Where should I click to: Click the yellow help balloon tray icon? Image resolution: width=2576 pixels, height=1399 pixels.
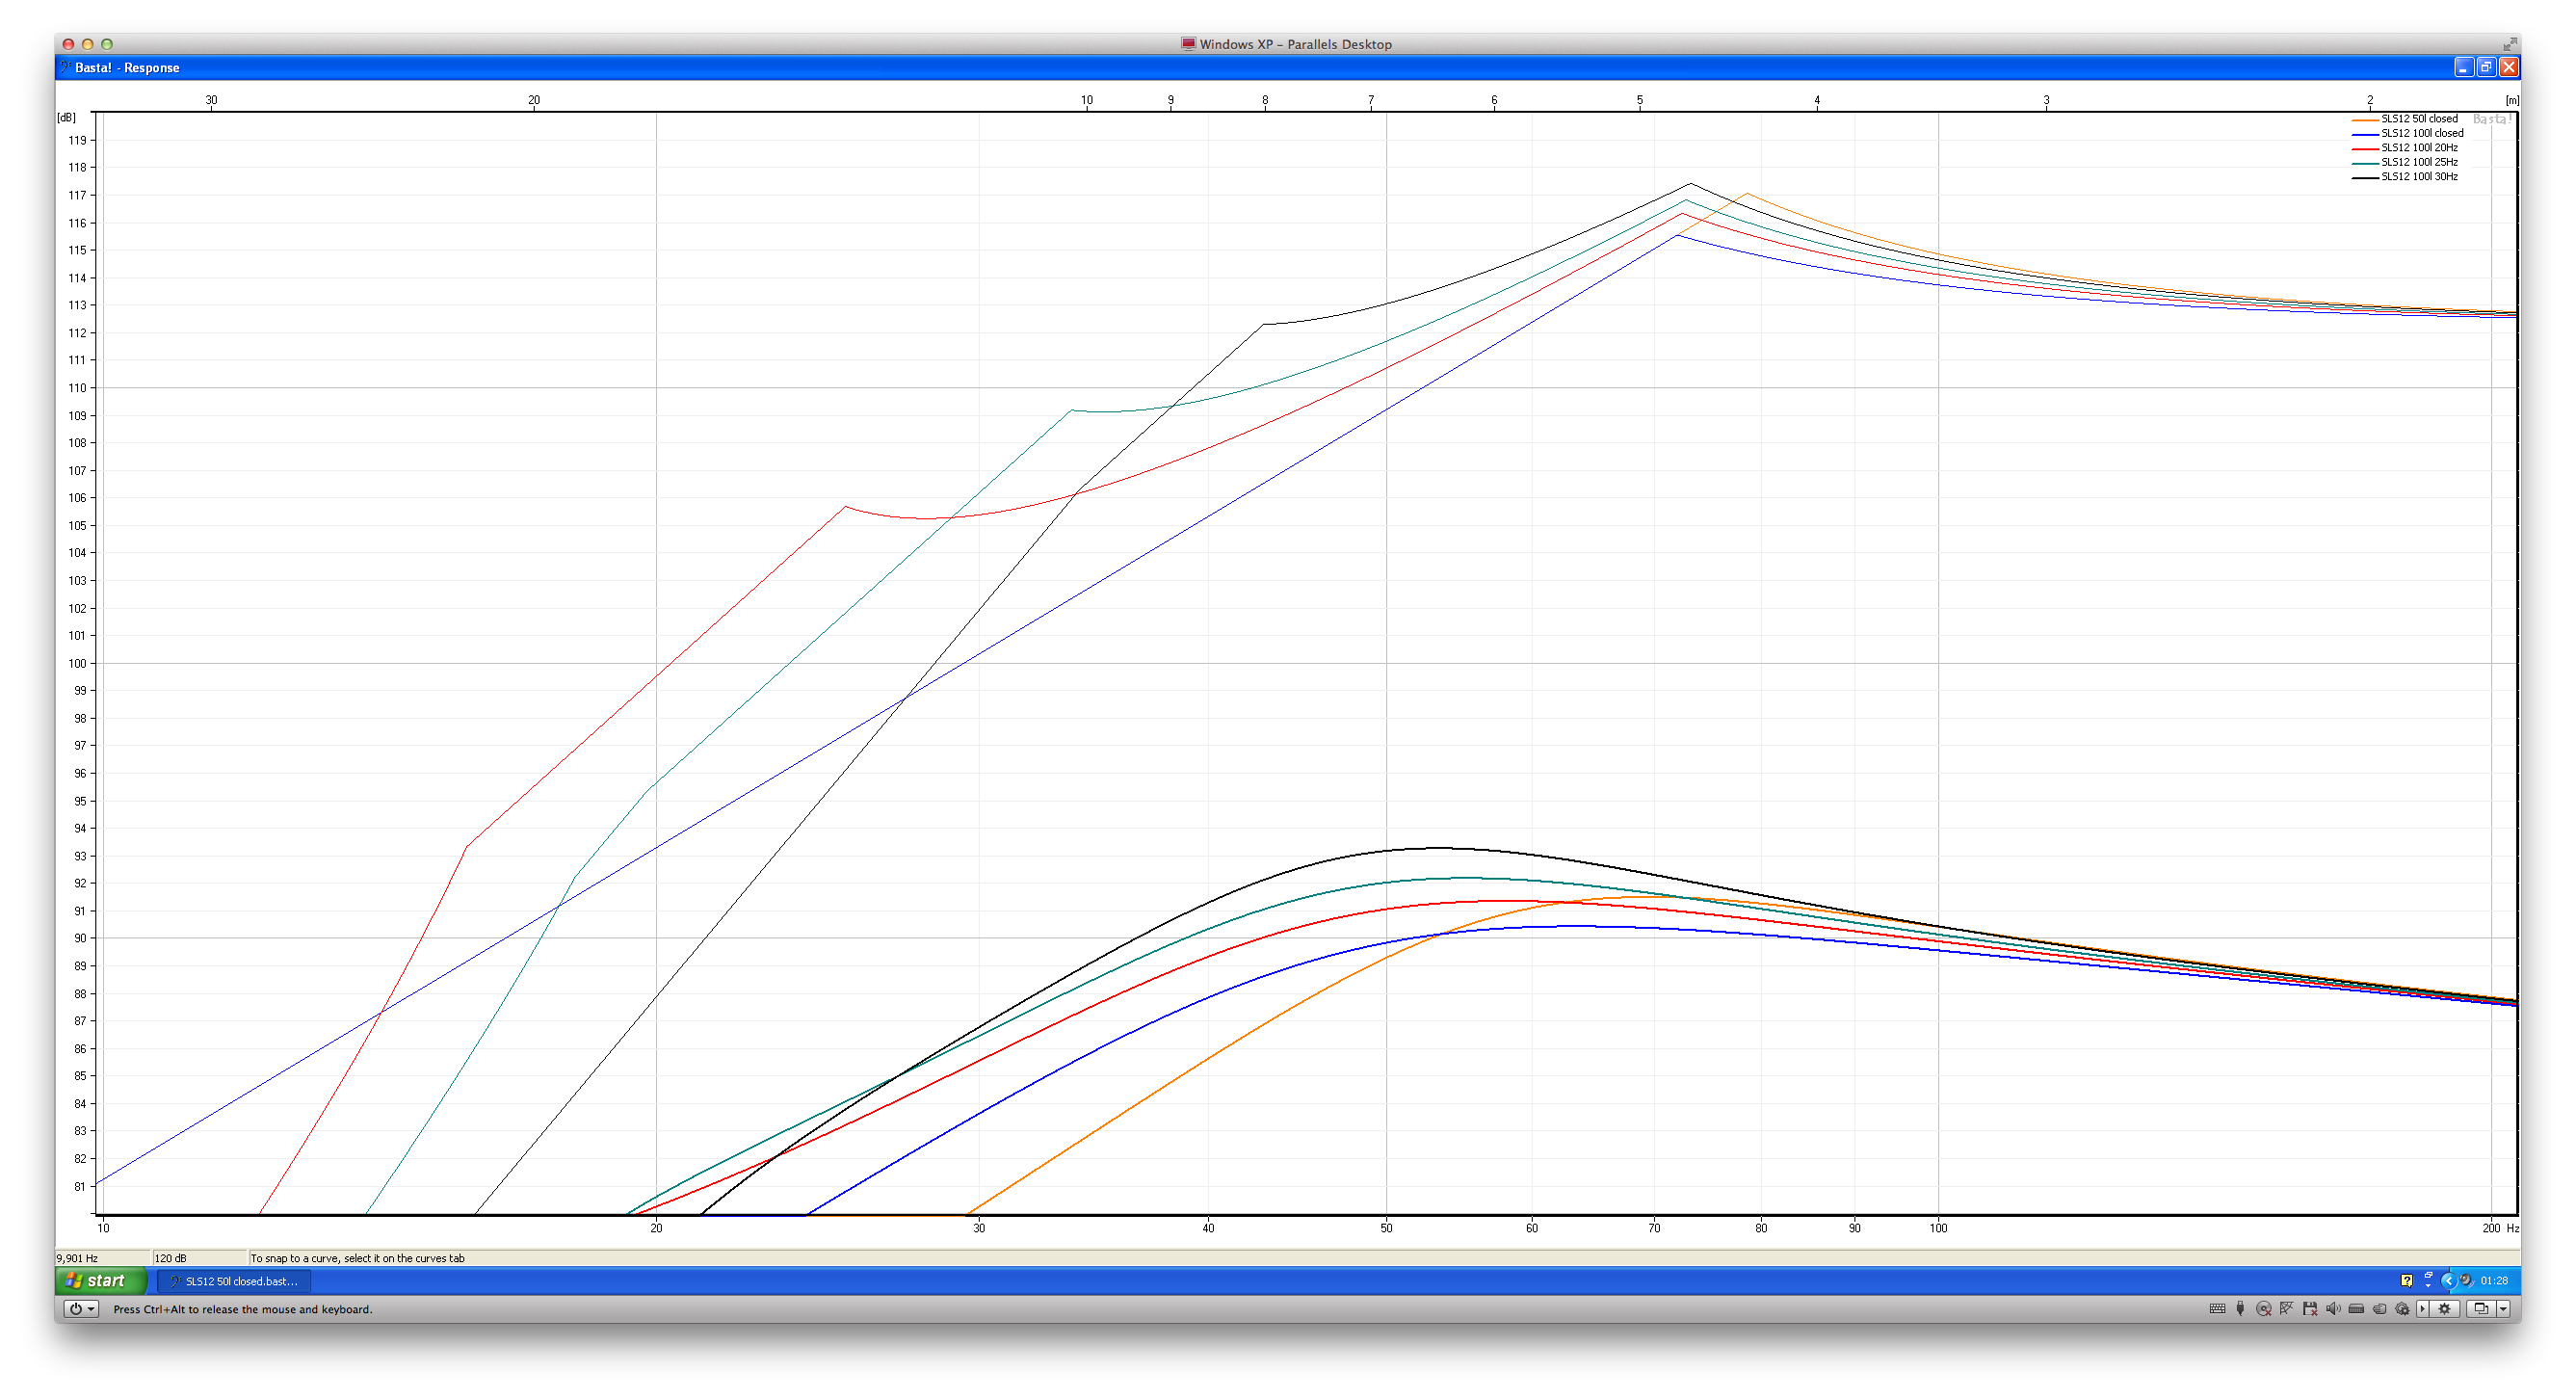coord(2407,1280)
